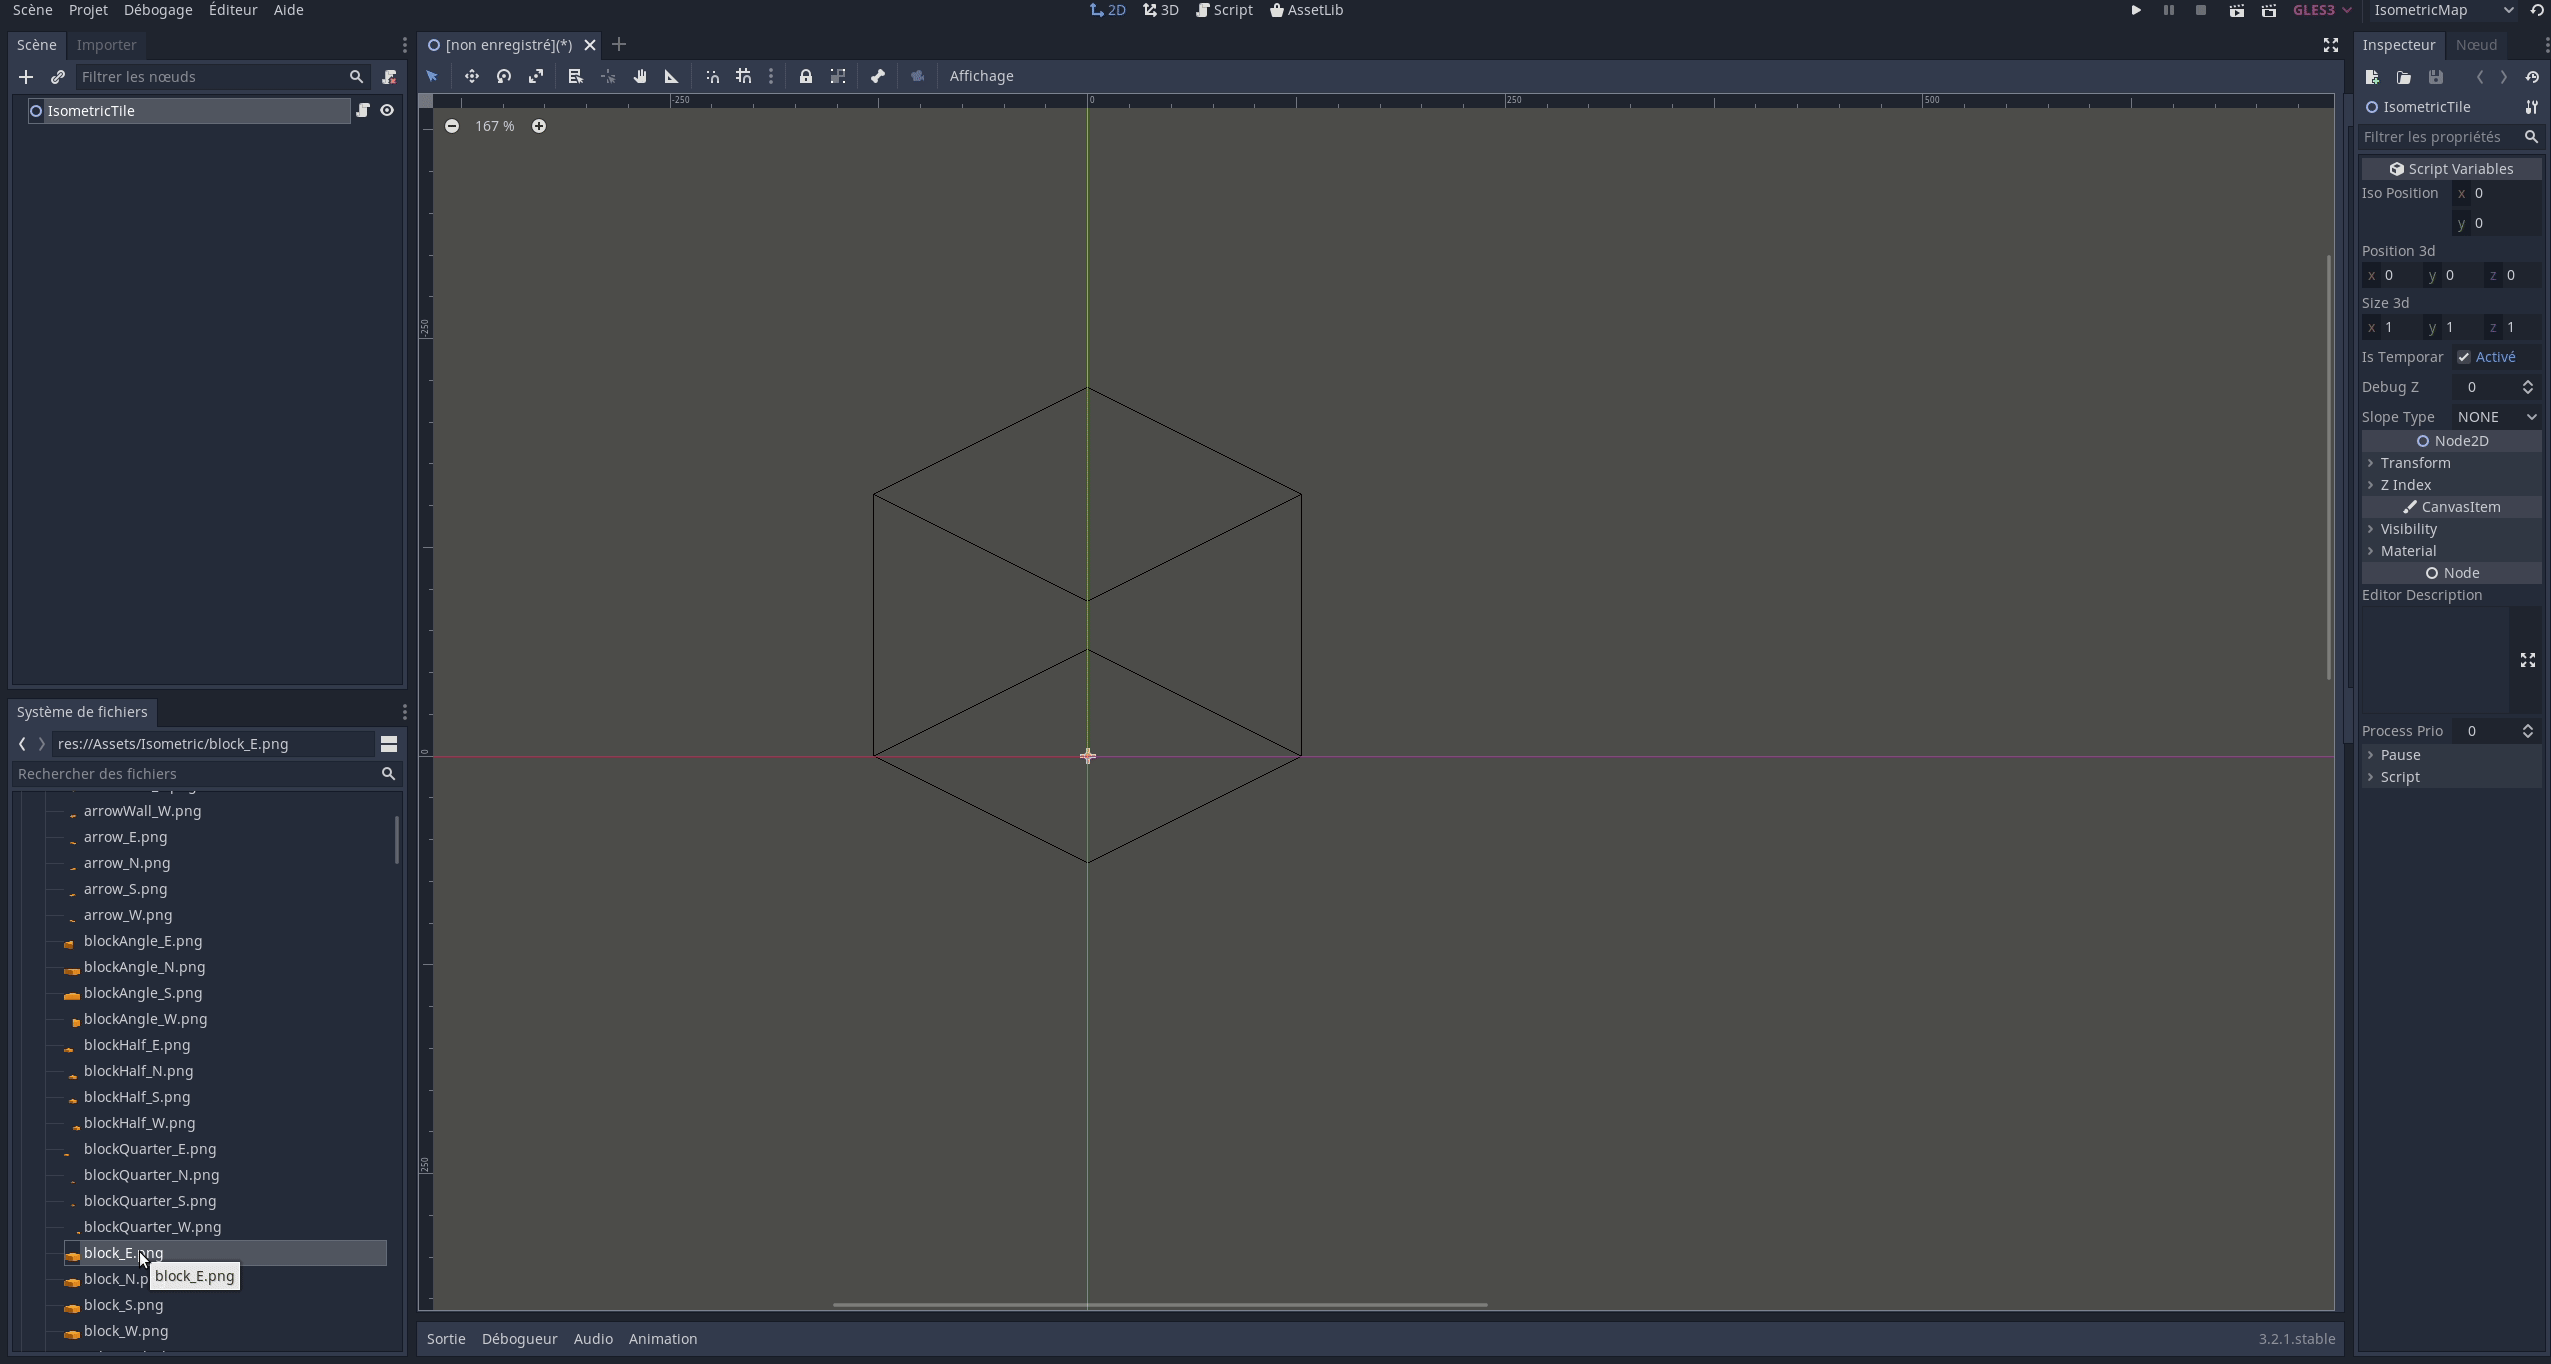The image size is (2551, 1364).
Task: Open the Sortie output panel
Action: (x=446, y=1339)
